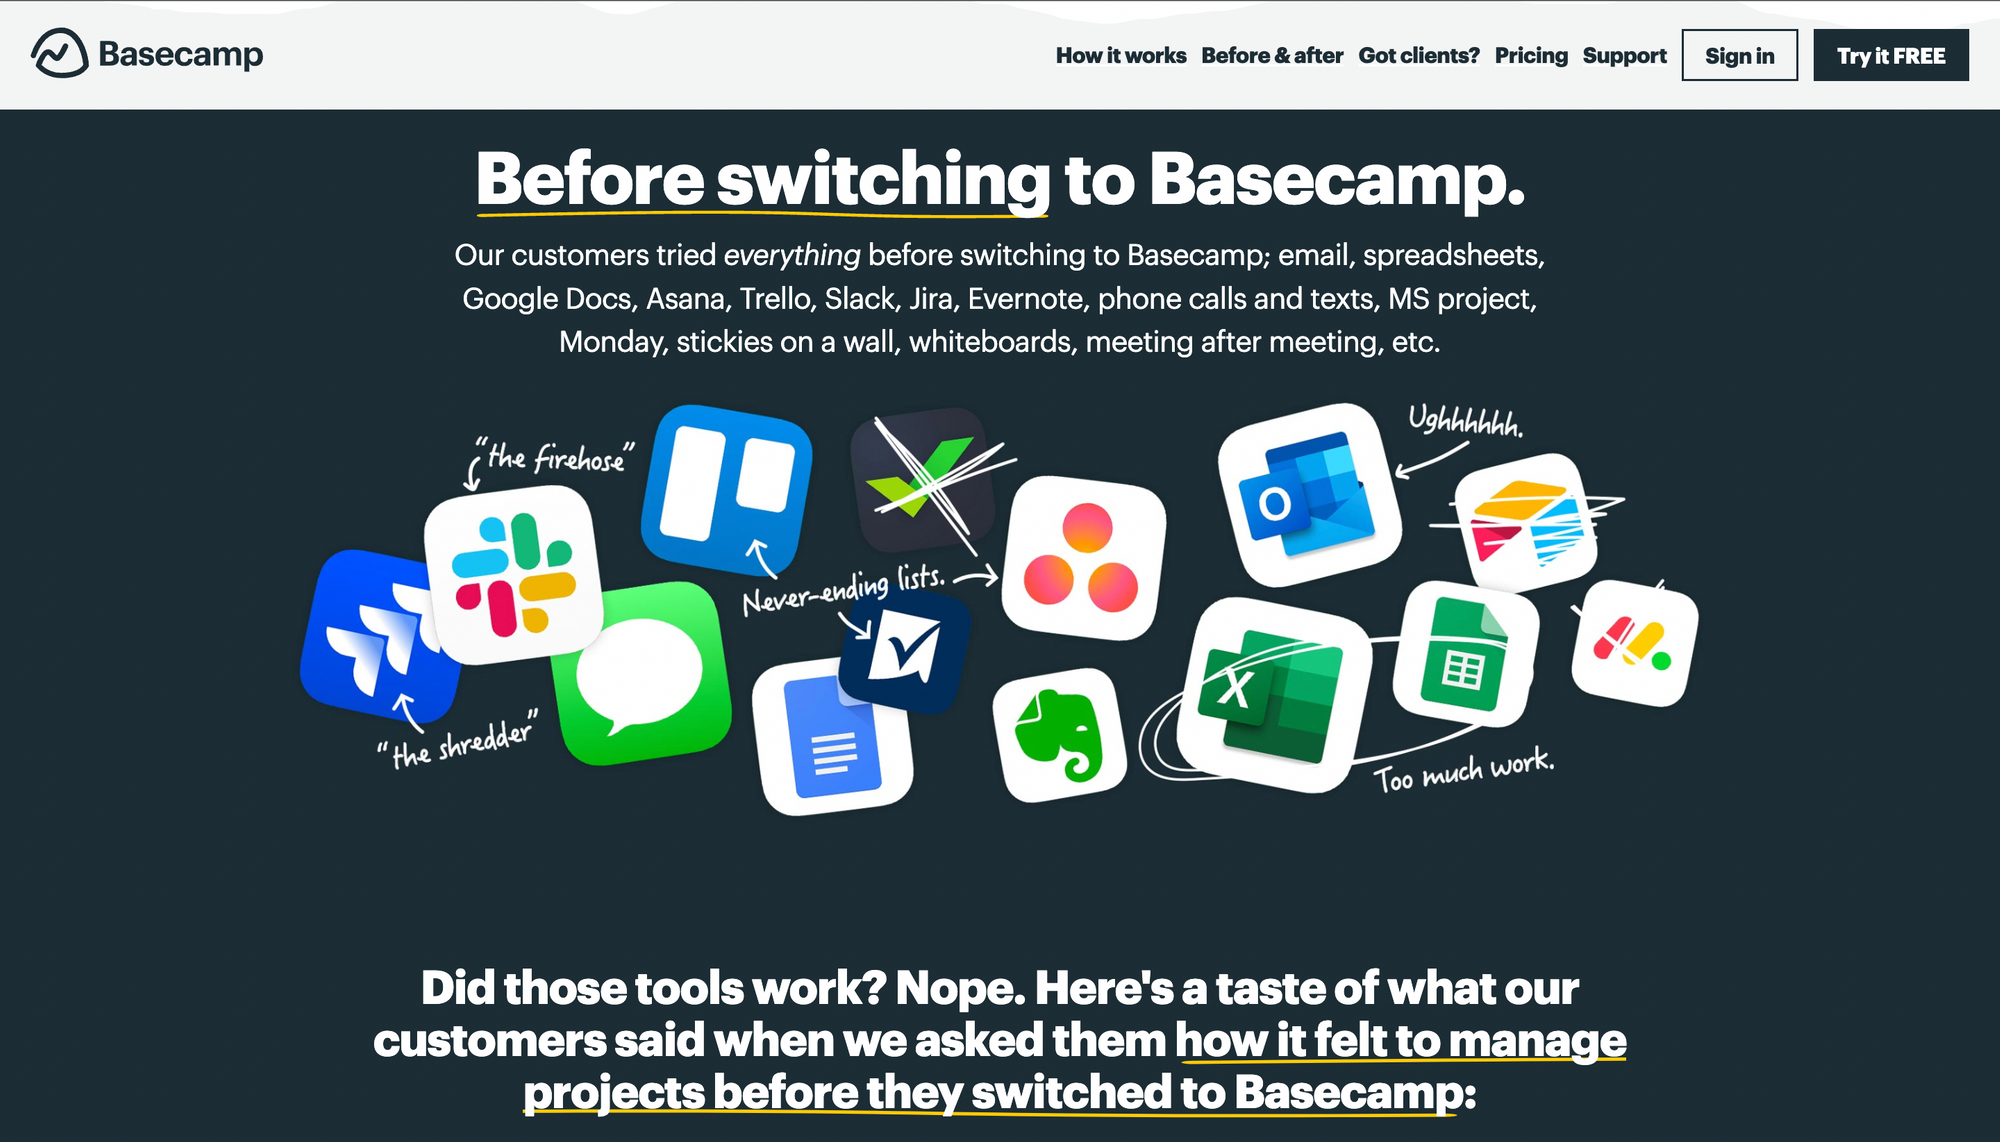Screen dimensions: 2000x1142
Task: Click the Got clients? navigation link
Action: click(1419, 55)
